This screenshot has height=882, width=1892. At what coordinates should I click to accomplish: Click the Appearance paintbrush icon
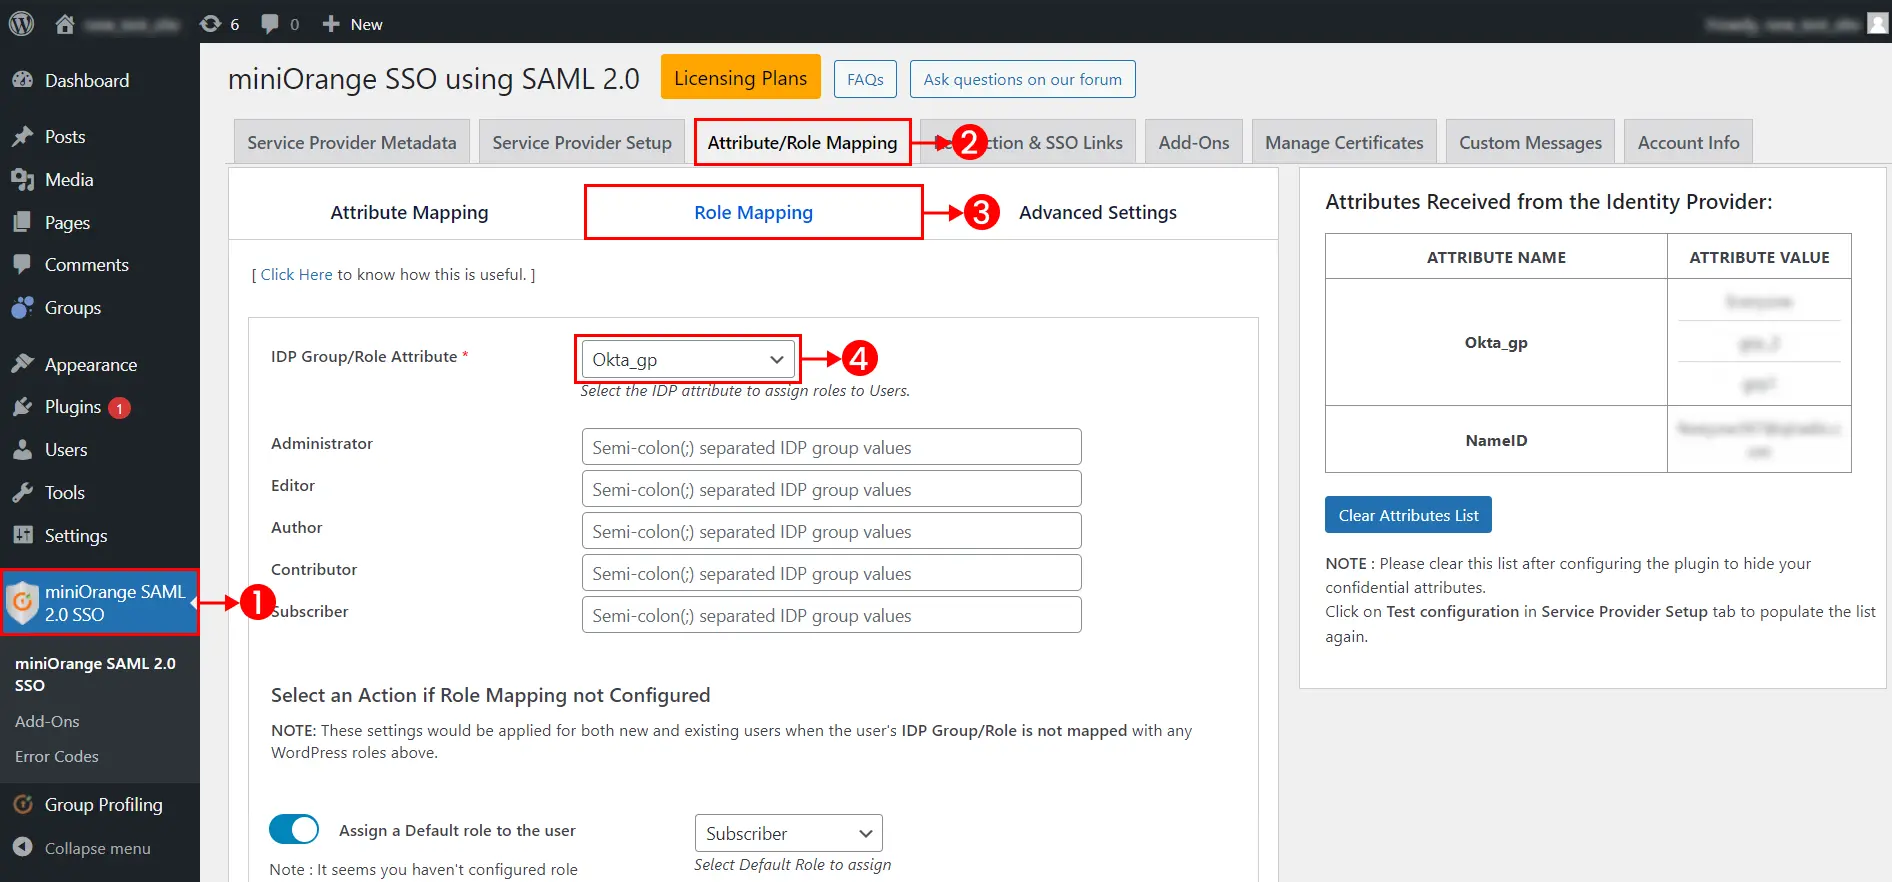pyautogui.click(x=23, y=364)
